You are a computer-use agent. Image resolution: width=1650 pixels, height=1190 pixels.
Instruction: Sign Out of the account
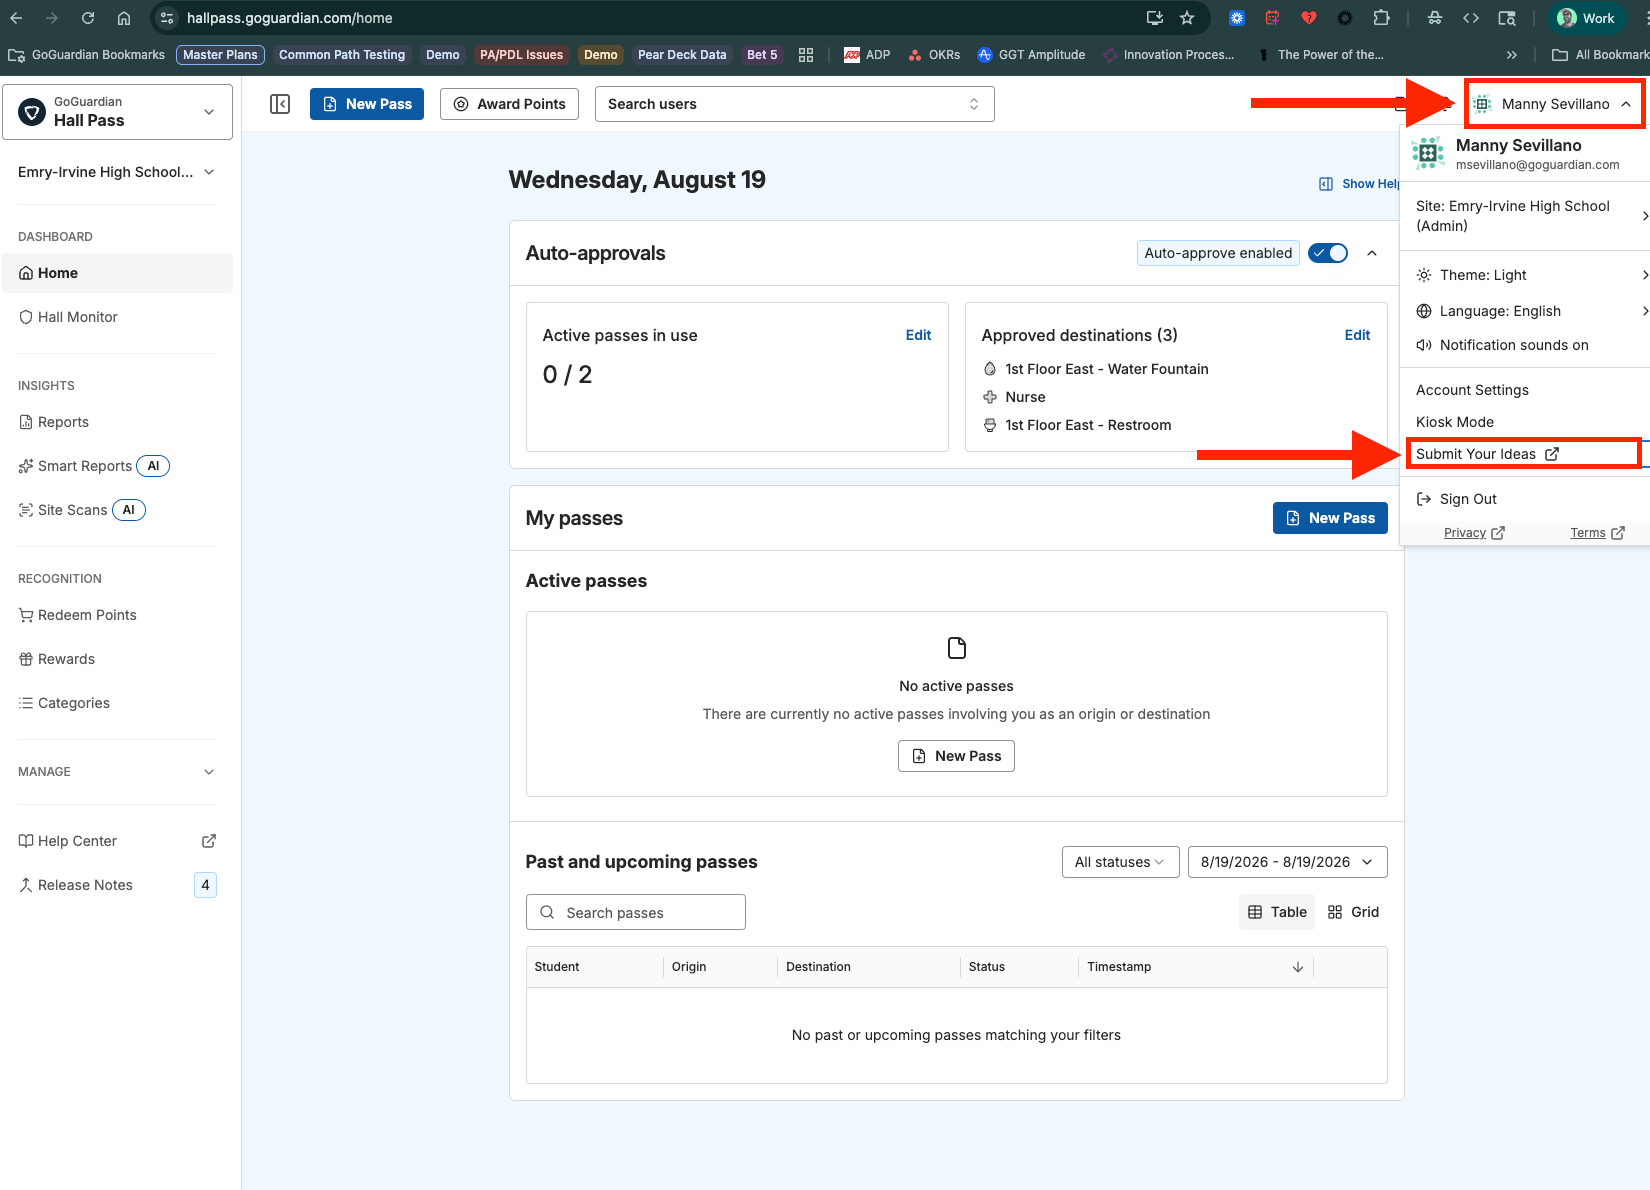point(1457,499)
